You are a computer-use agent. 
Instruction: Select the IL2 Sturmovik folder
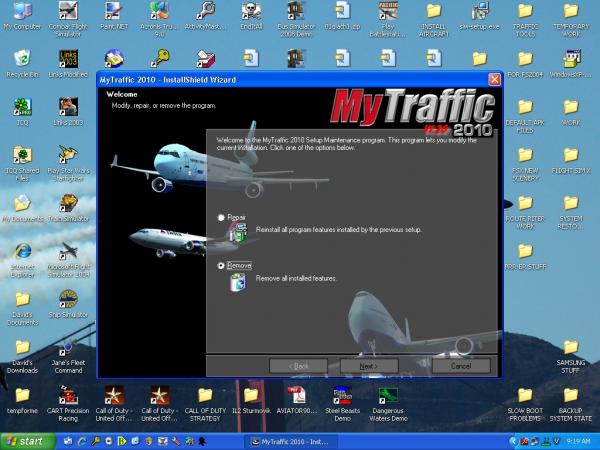point(251,401)
